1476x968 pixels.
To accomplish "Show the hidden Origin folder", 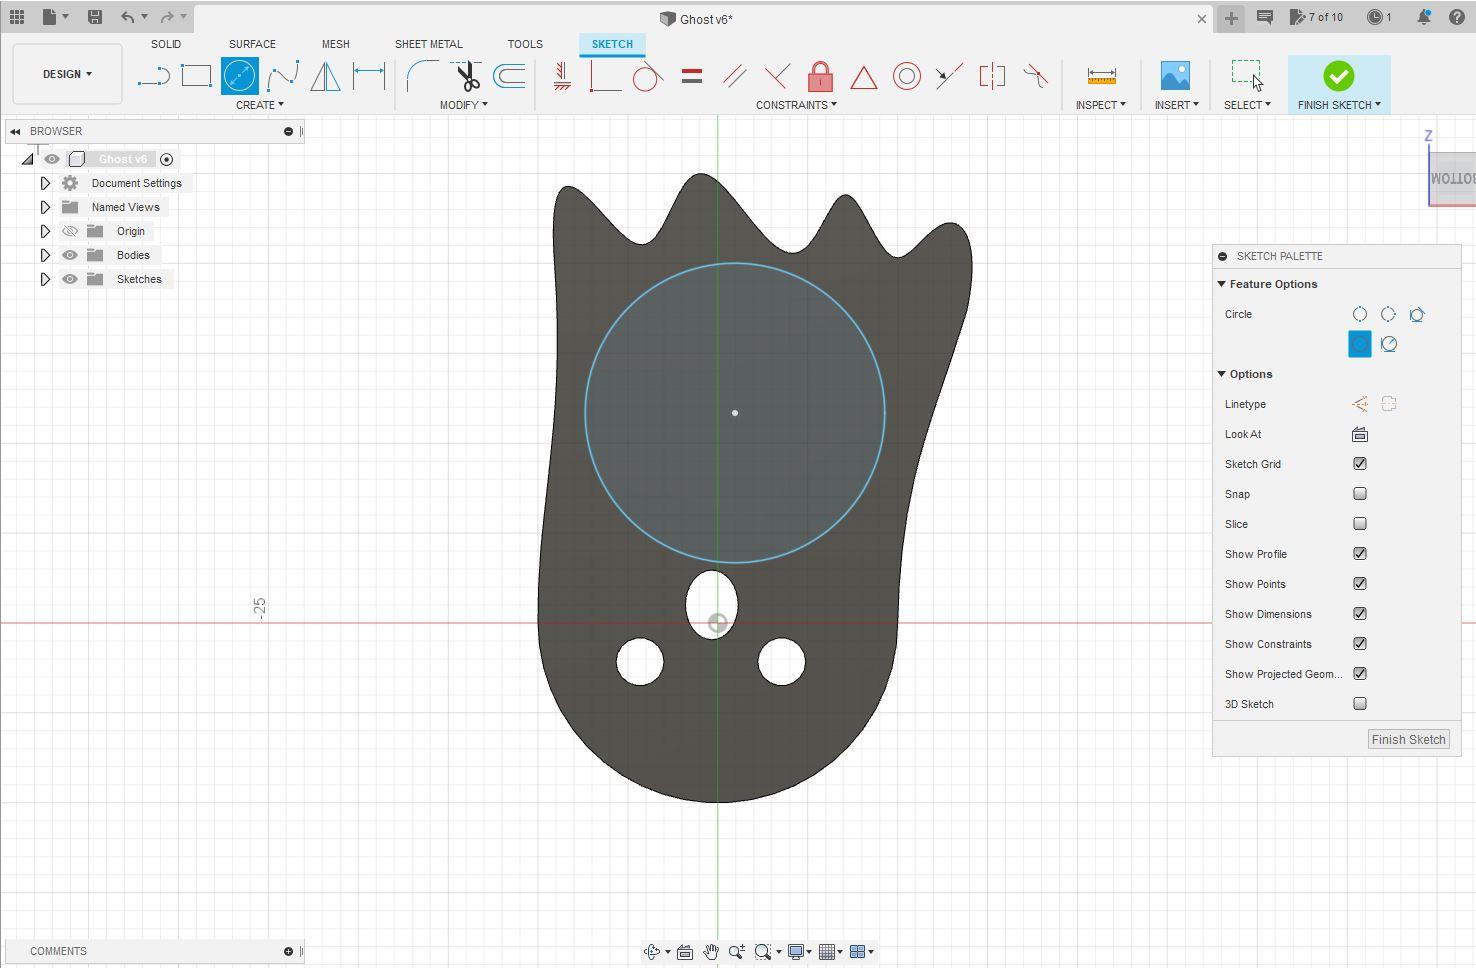I will point(70,231).
